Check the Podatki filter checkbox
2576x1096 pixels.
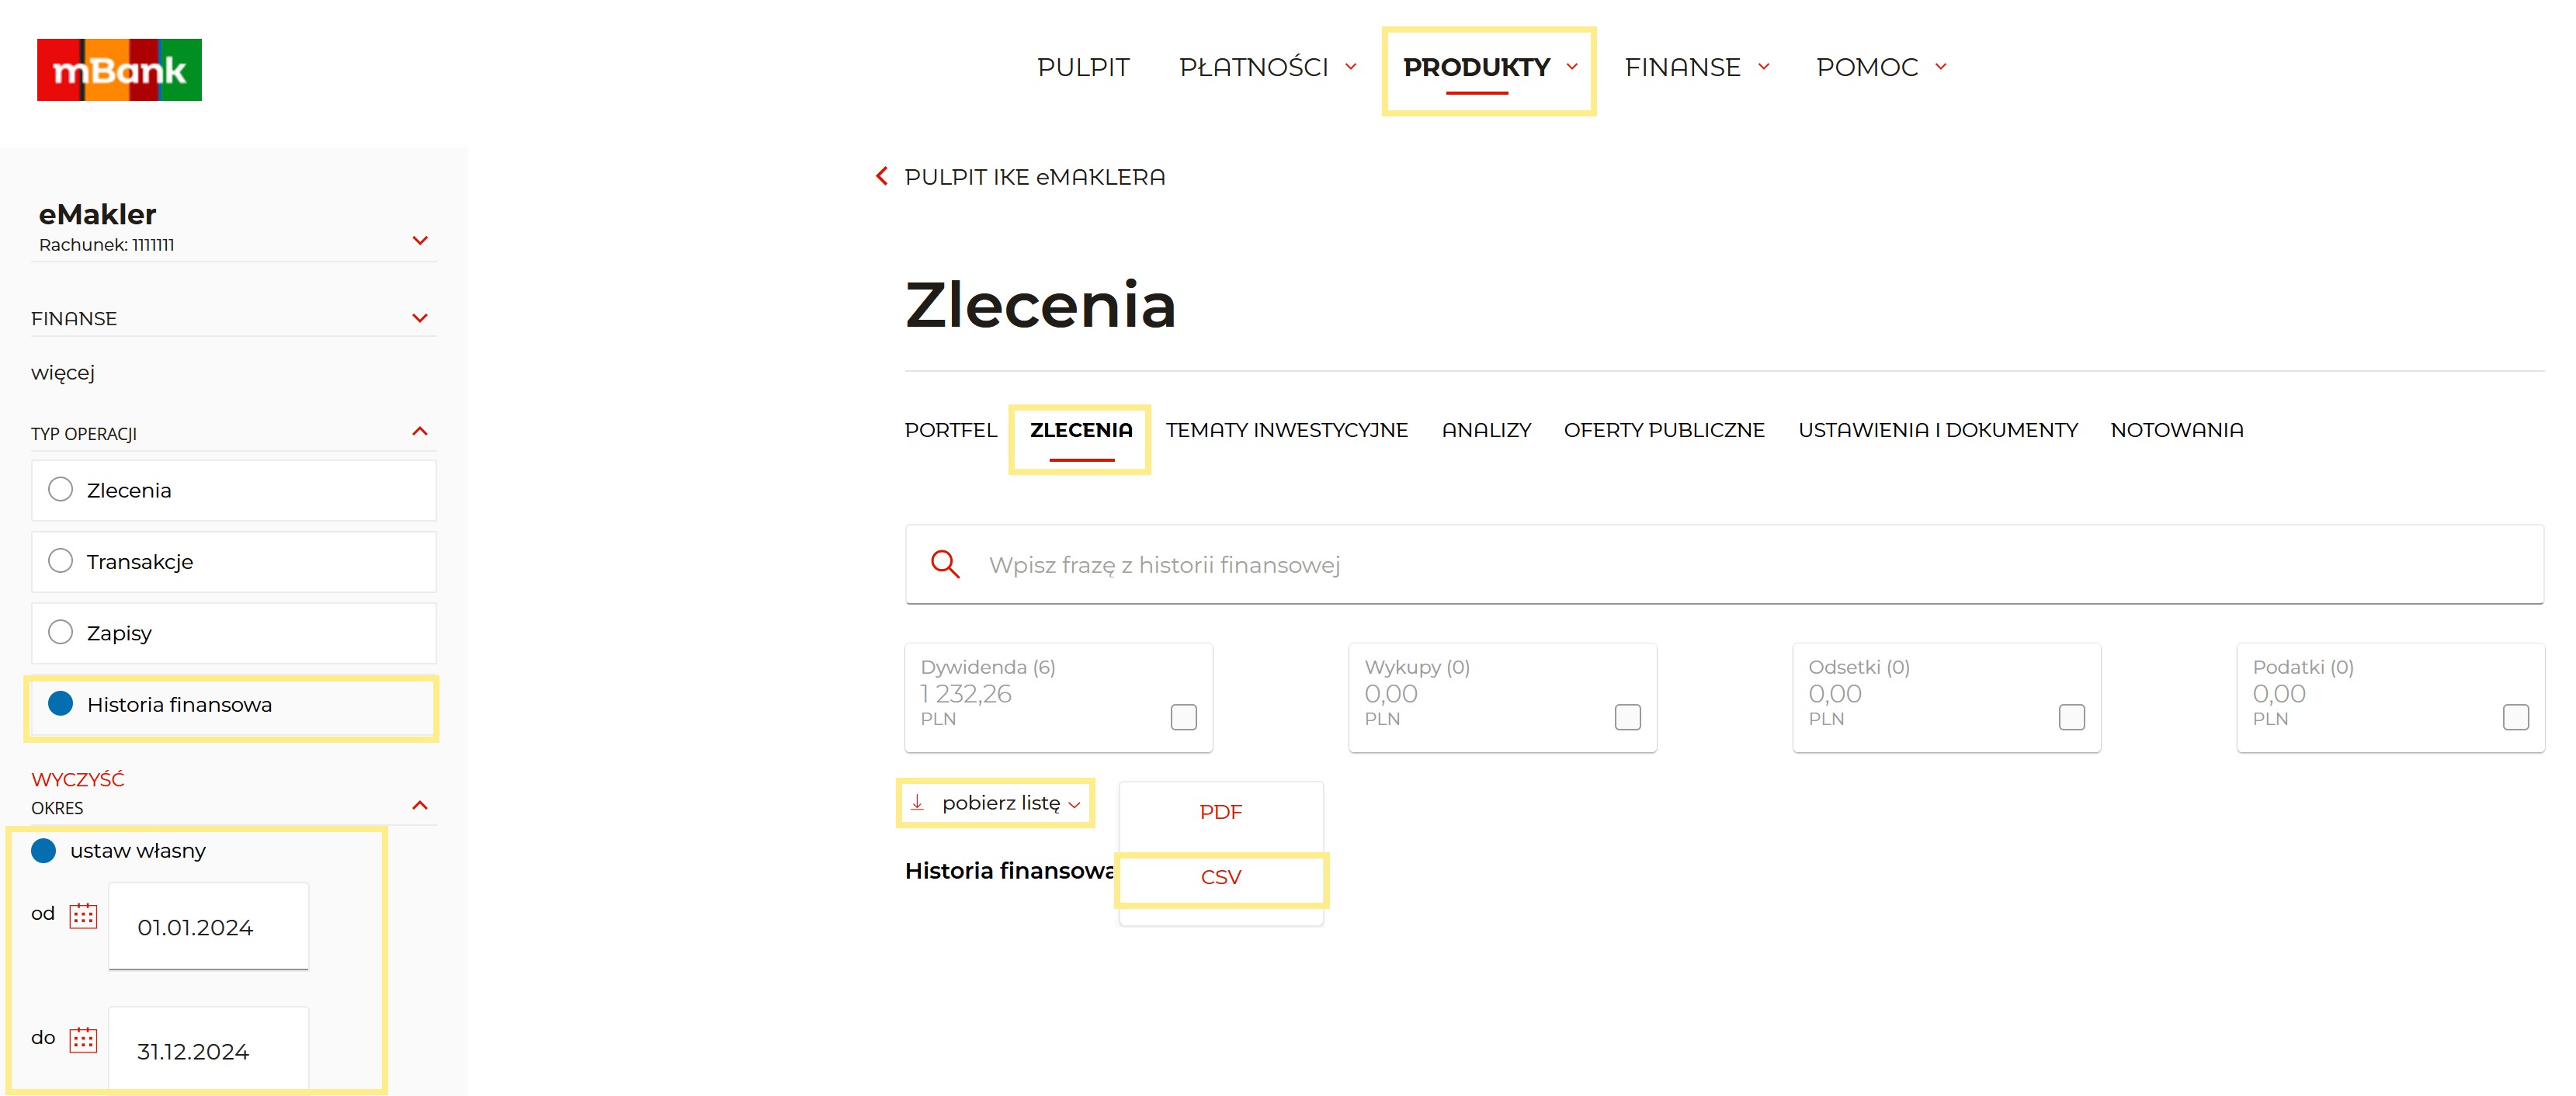coord(2515,717)
